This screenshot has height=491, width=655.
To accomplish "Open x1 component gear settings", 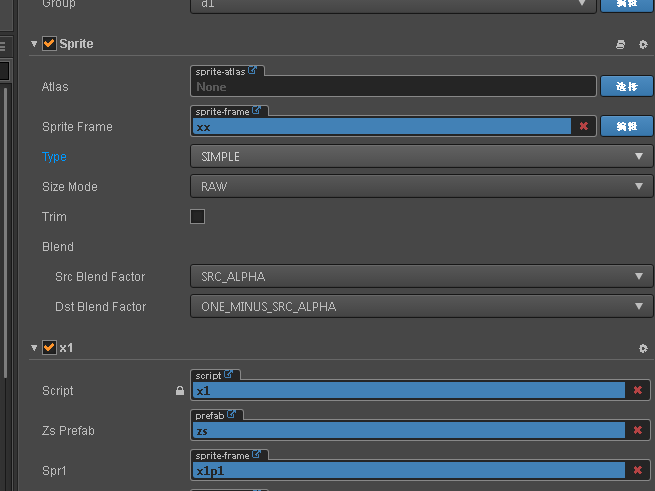I will coord(643,348).
